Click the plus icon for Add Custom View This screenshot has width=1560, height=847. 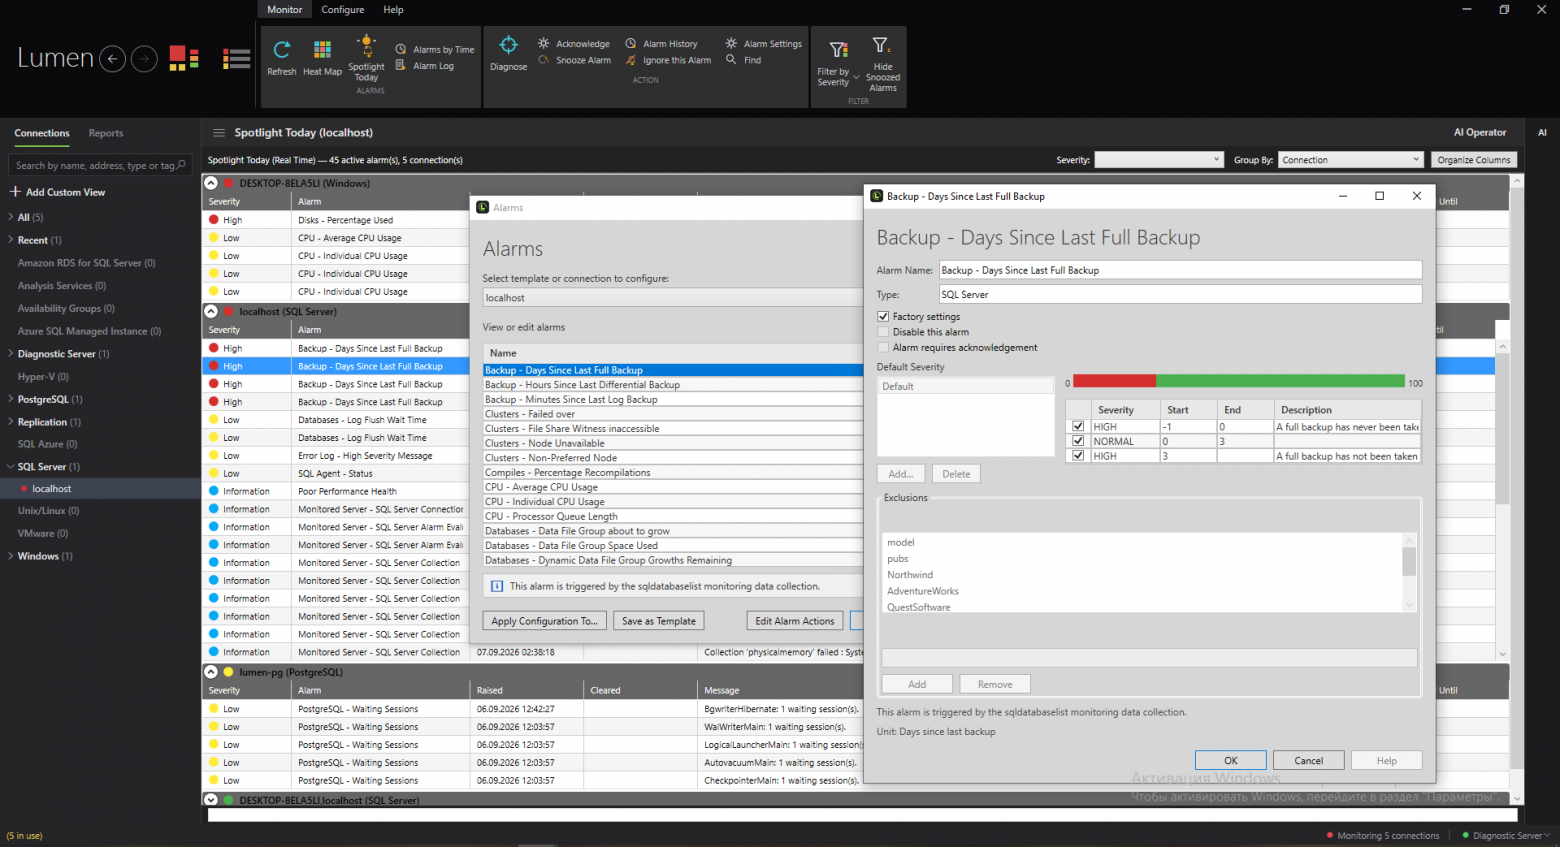pos(15,192)
